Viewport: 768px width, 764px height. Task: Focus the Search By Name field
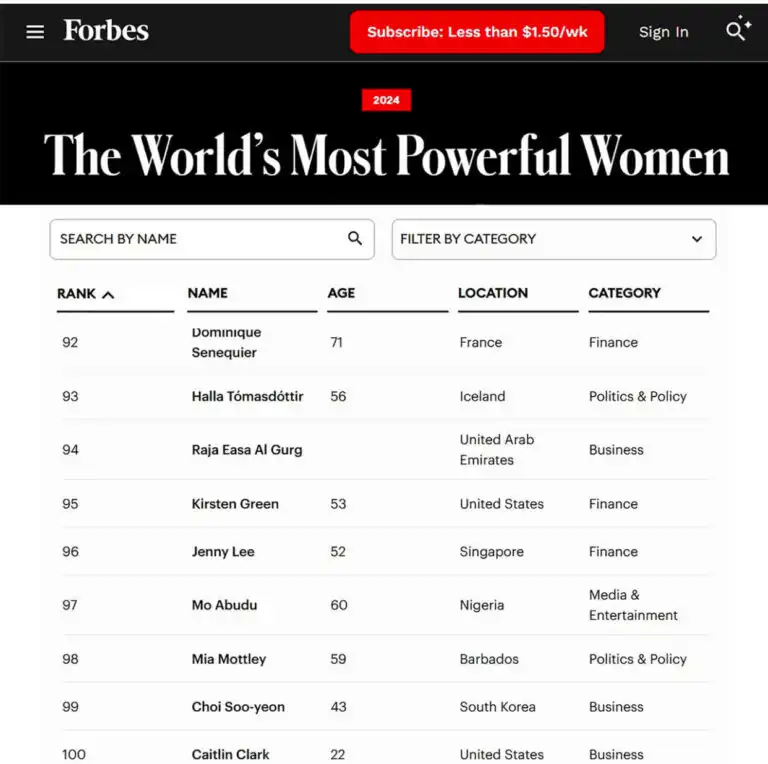(212, 239)
